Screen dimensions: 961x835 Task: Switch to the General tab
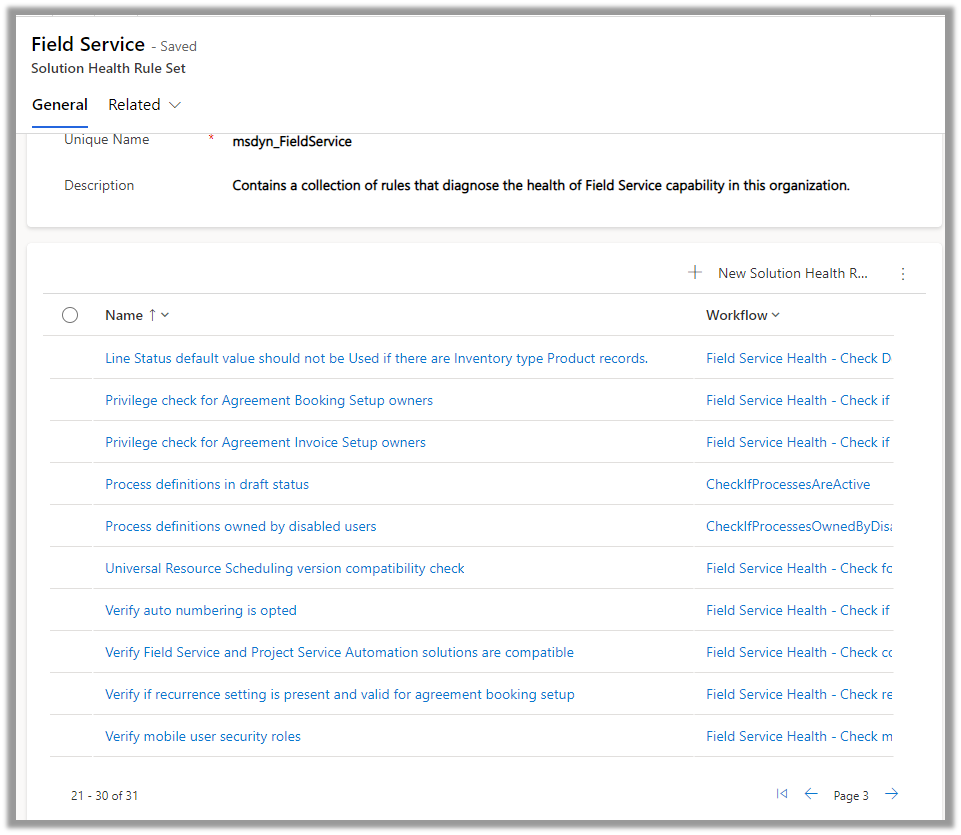click(x=60, y=105)
